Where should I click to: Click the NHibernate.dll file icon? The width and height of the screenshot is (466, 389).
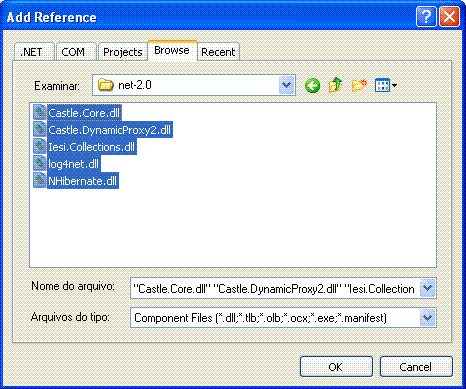40,181
